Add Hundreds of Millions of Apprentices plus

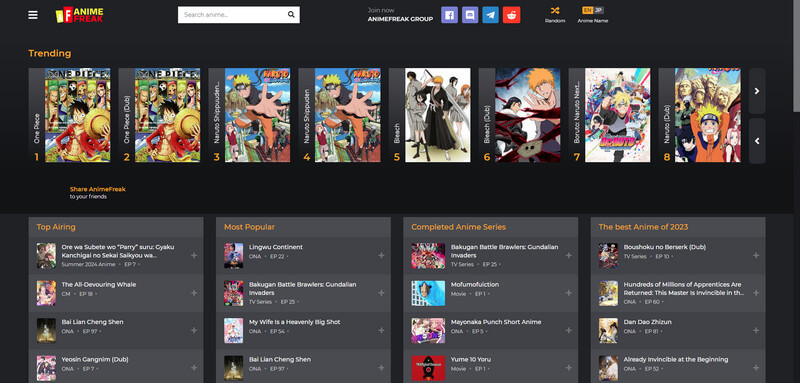point(756,293)
